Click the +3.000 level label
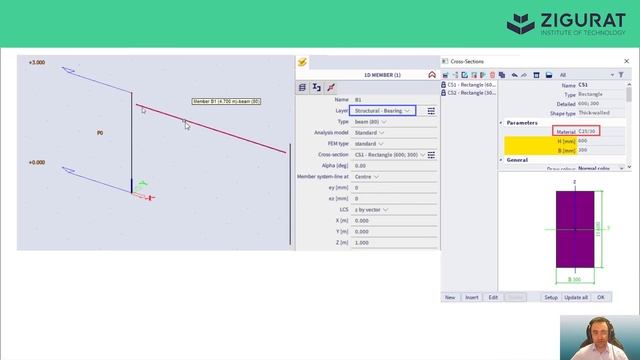640x360 pixels. click(x=37, y=62)
